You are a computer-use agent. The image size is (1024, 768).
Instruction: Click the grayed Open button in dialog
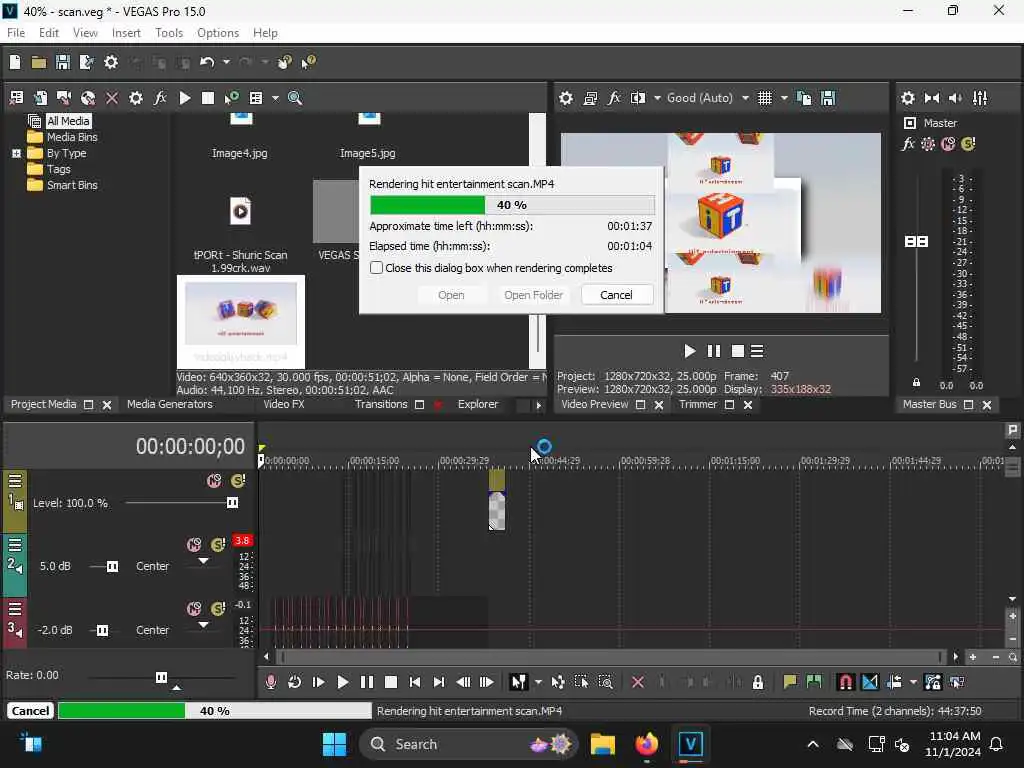pos(451,295)
